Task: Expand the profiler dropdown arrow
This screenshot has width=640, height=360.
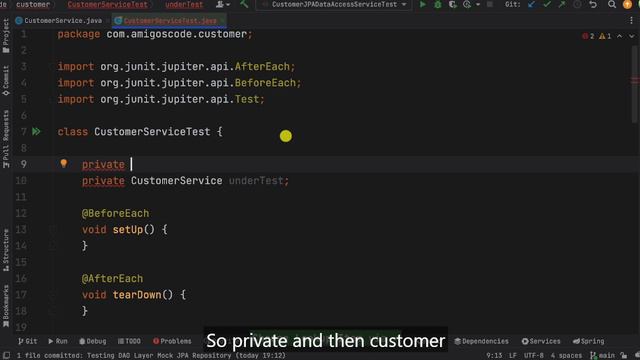Action: click(478, 4)
